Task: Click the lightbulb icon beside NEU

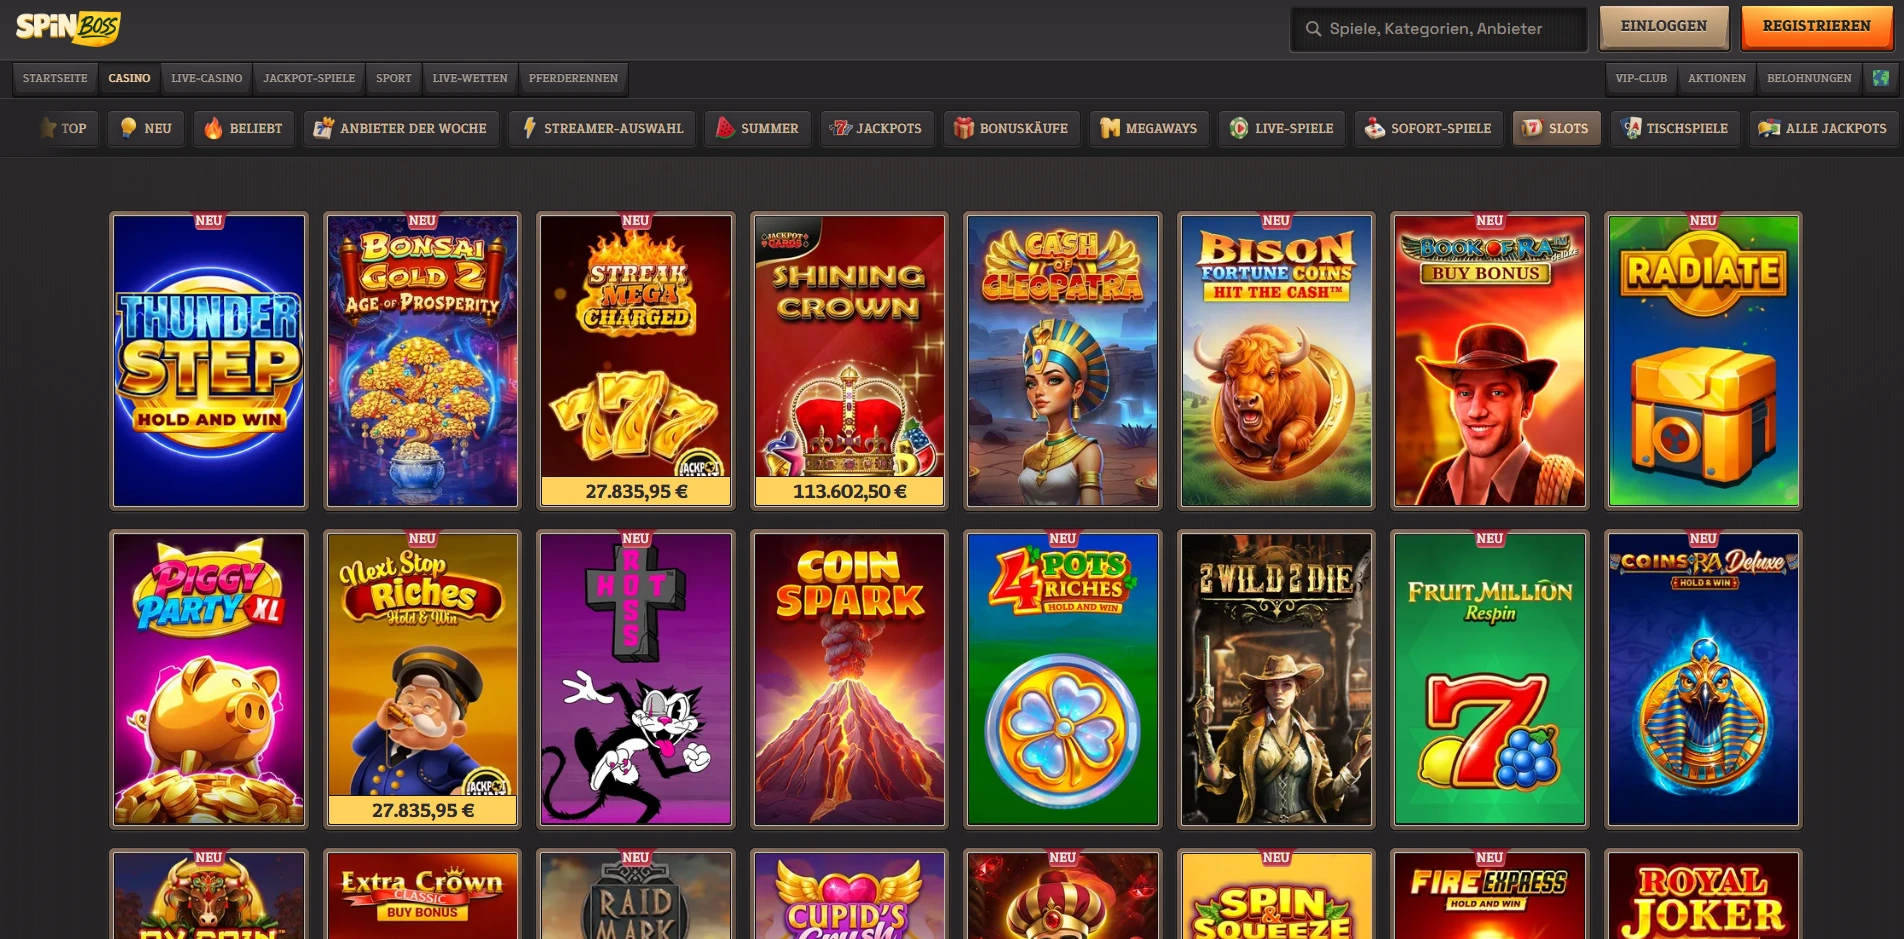Action: pyautogui.click(x=128, y=128)
